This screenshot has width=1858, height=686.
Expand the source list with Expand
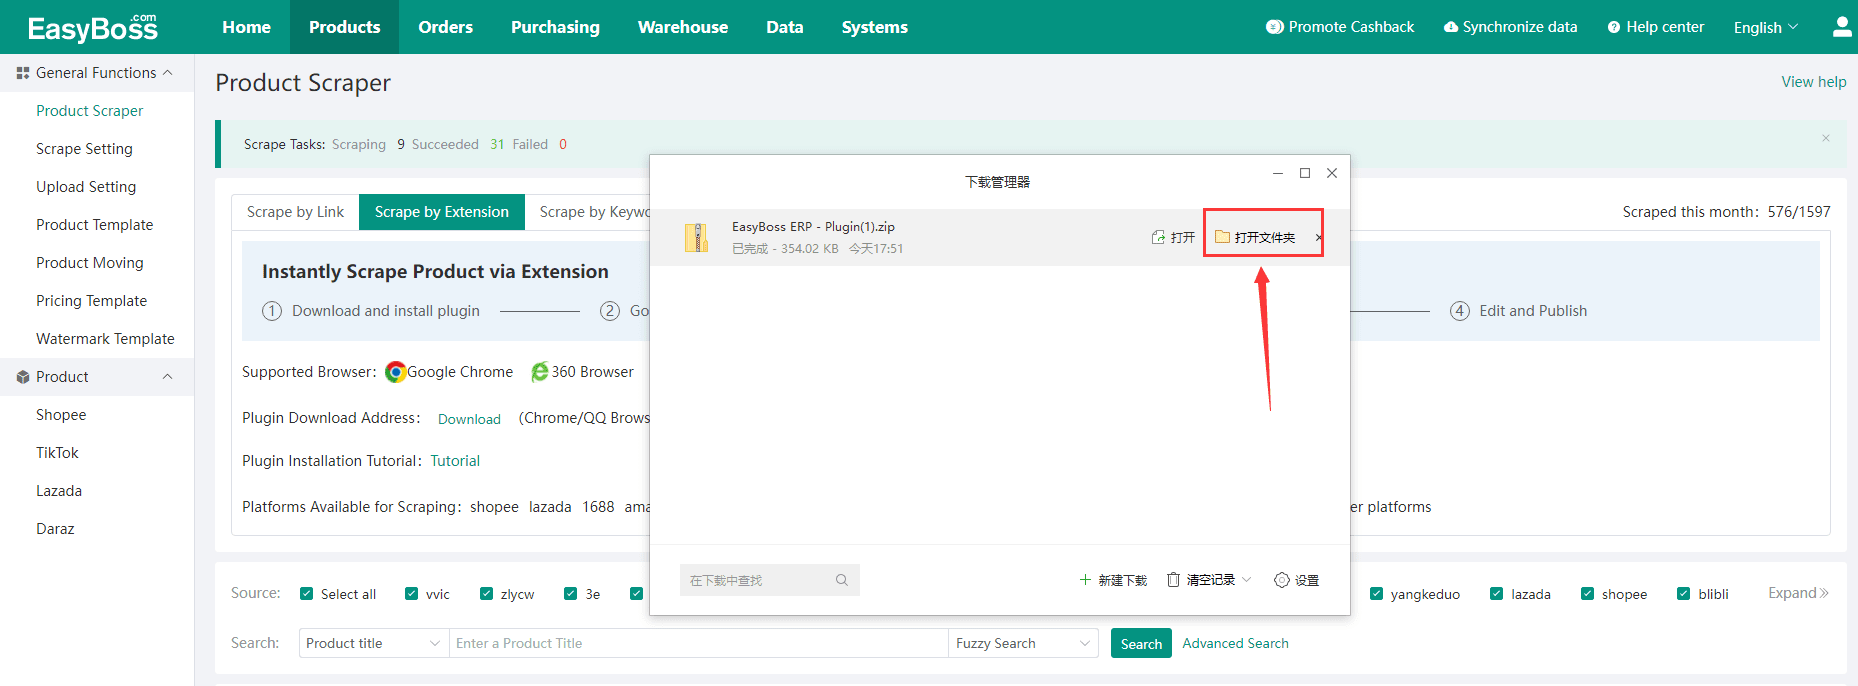(x=1798, y=593)
